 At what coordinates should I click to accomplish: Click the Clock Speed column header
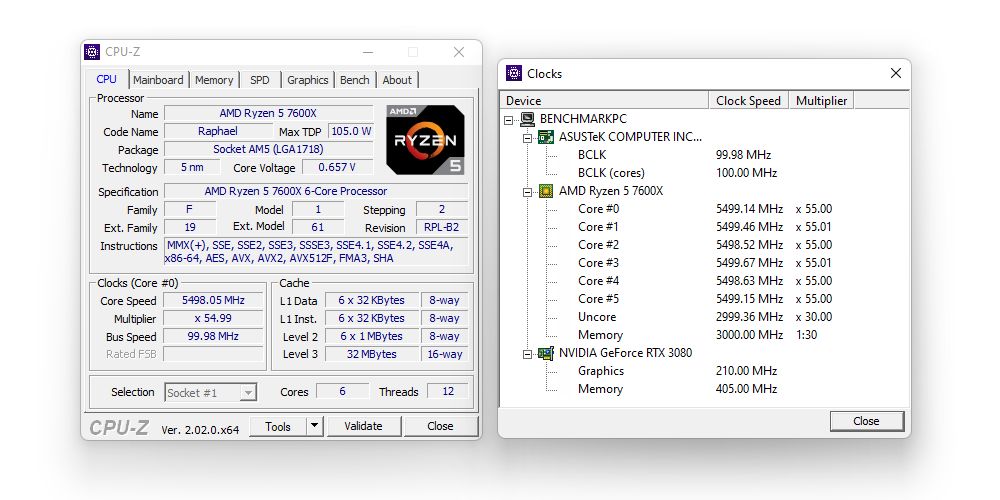pyautogui.click(x=749, y=101)
